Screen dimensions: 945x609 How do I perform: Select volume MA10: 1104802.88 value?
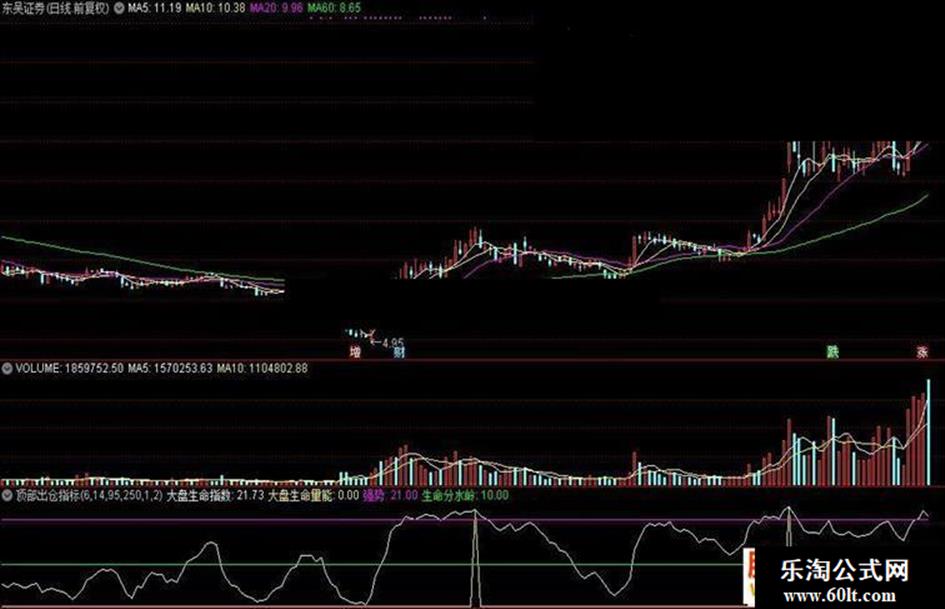coord(262,368)
